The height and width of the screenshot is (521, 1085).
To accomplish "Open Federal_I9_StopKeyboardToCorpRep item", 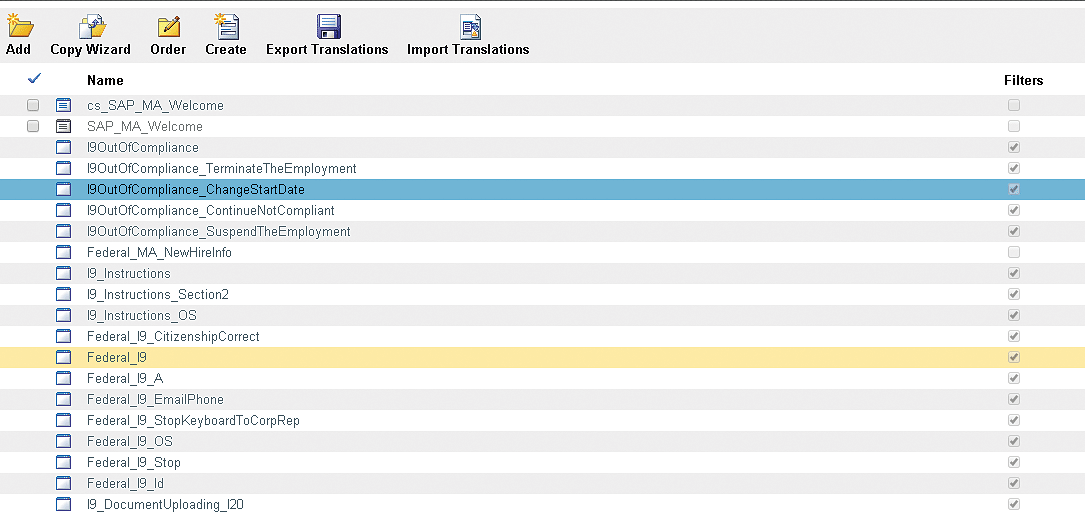I will tap(193, 421).
